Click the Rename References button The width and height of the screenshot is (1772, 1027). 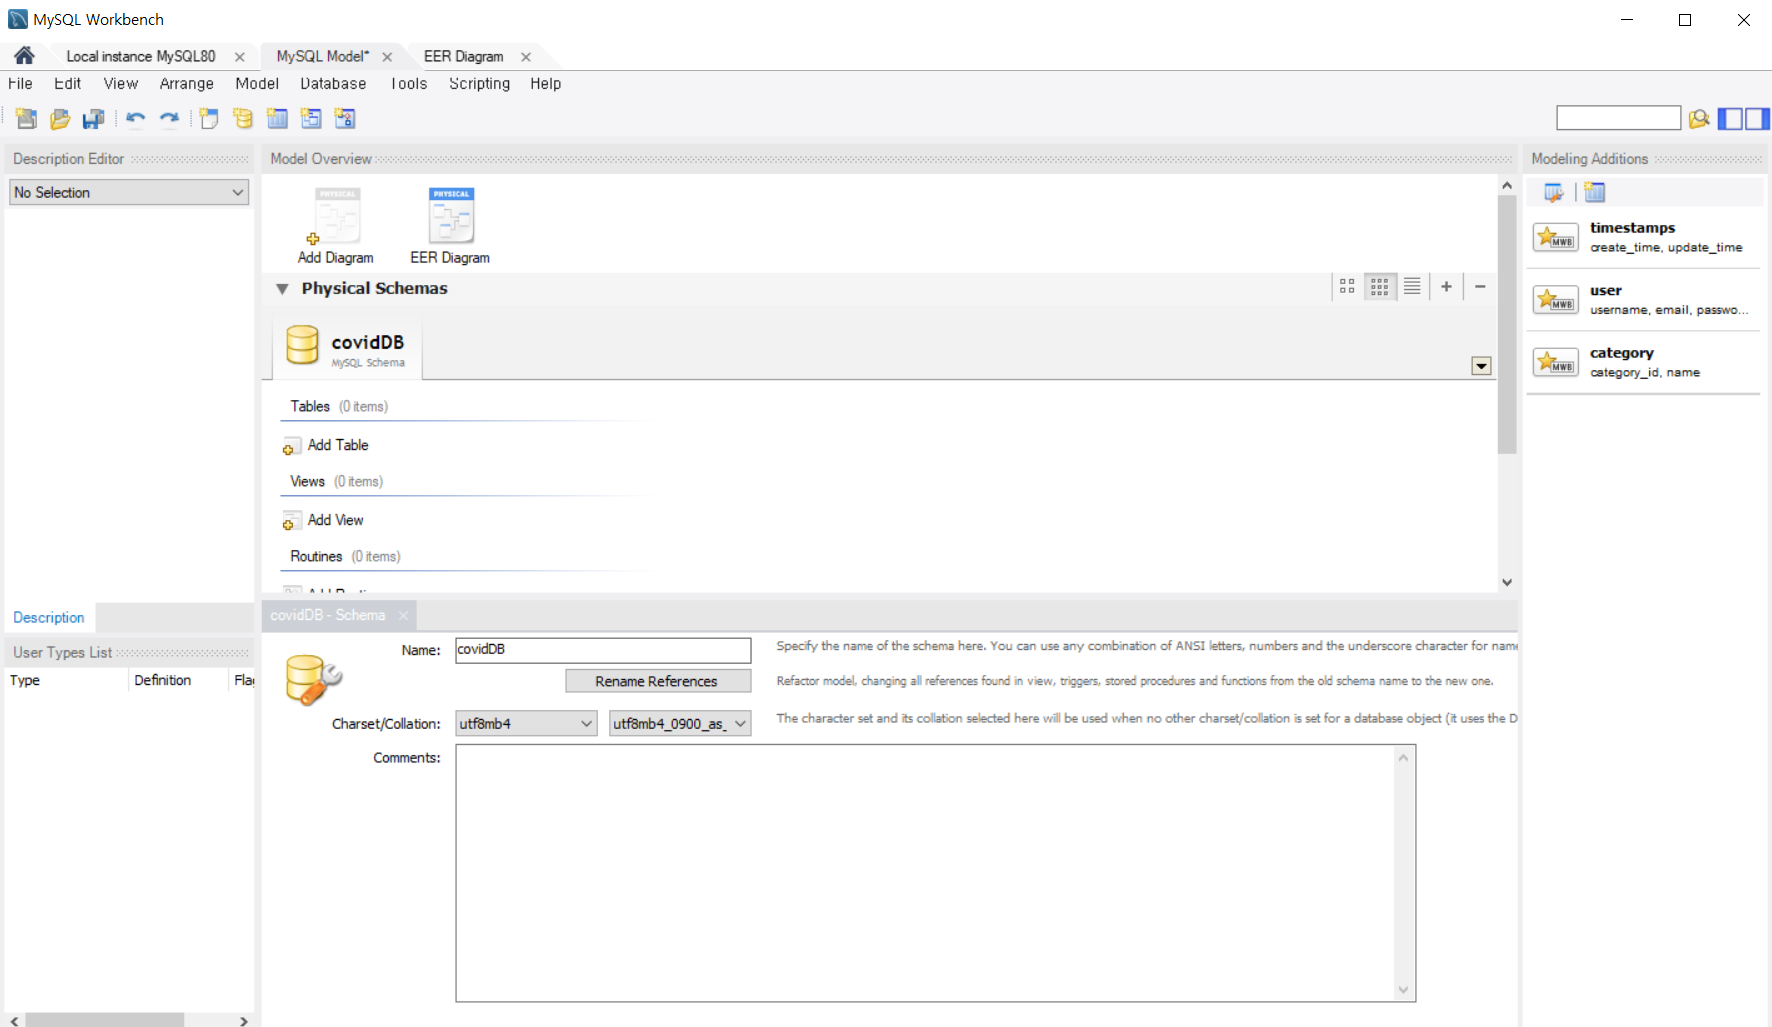coord(658,681)
